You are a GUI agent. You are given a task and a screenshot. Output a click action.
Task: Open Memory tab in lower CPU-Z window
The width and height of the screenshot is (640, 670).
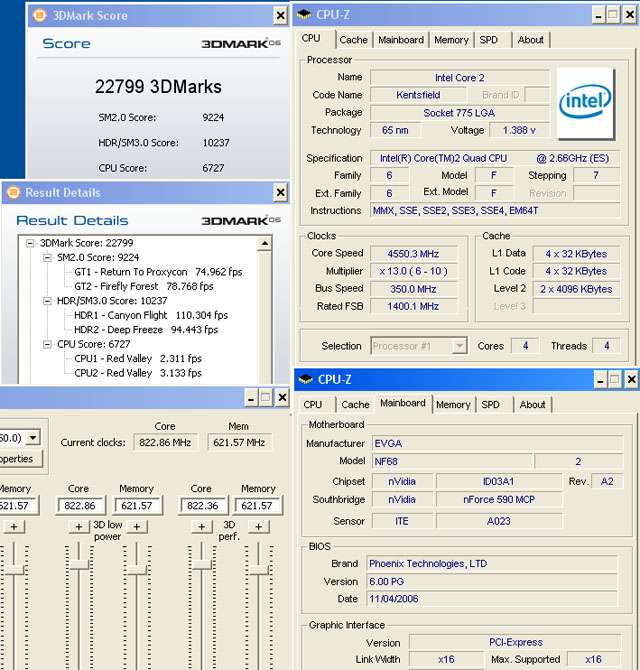tap(453, 404)
